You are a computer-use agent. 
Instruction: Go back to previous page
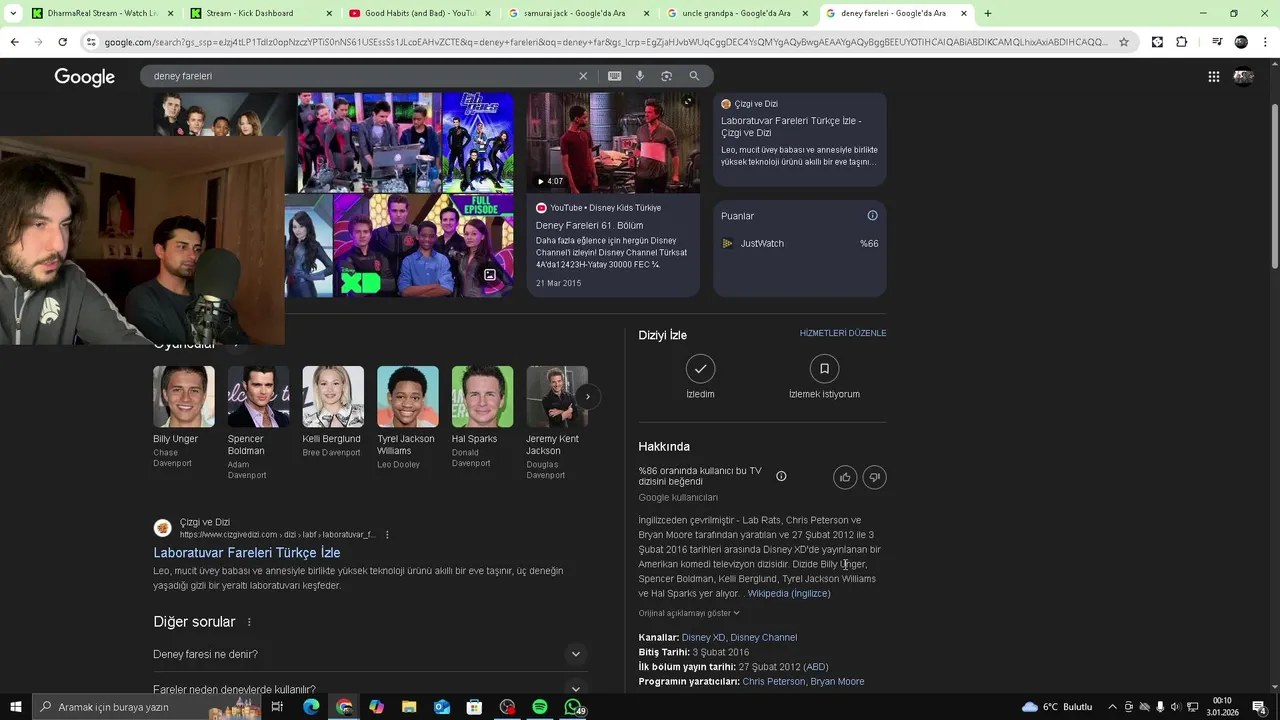[14, 42]
